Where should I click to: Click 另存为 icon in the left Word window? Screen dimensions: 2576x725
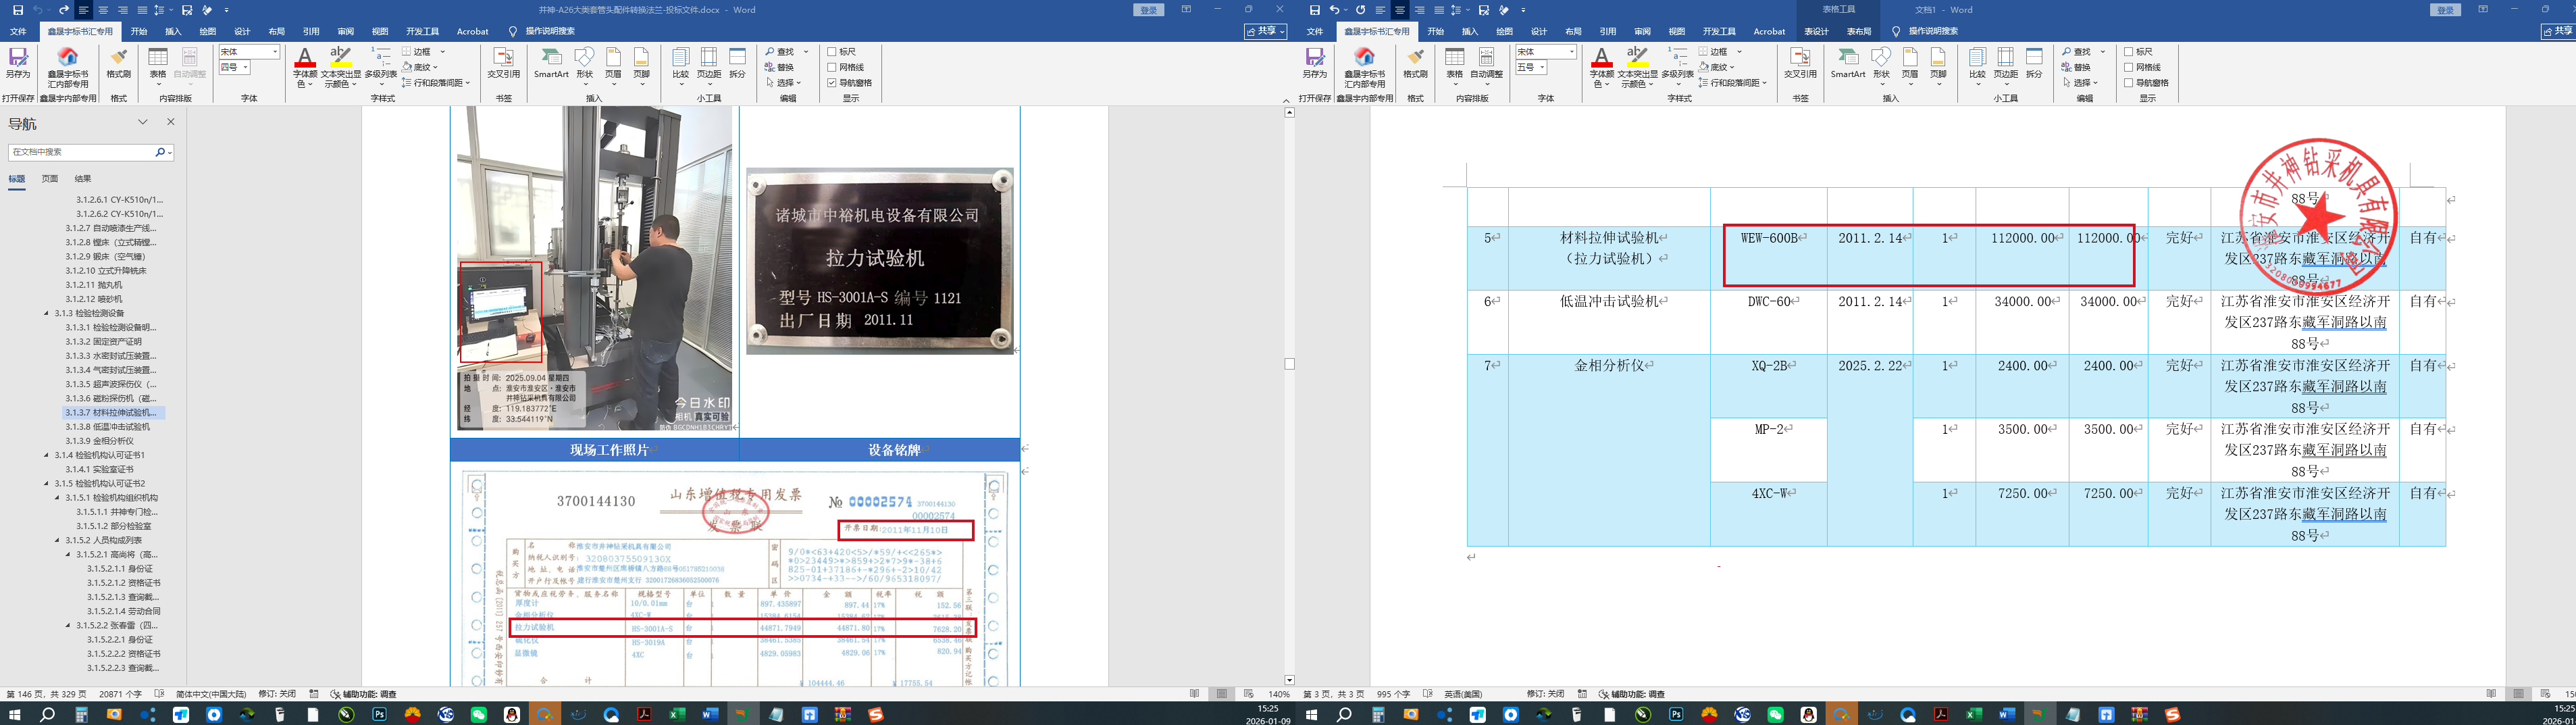click(x=18, y=64)
